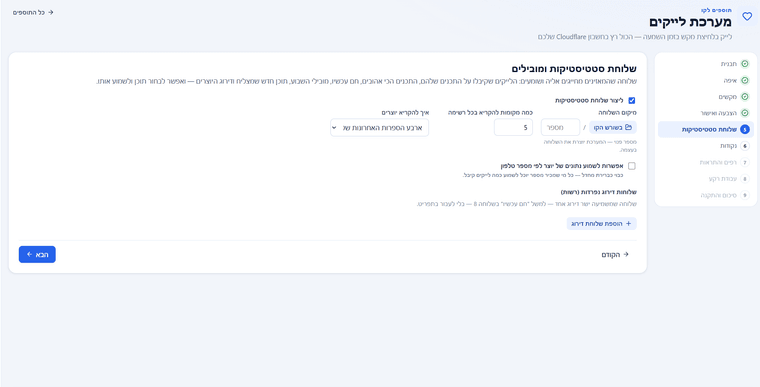The image size is (760, 387).
Task: Click הוספת שלוחת דירוג button
Action: click(602, 224)
